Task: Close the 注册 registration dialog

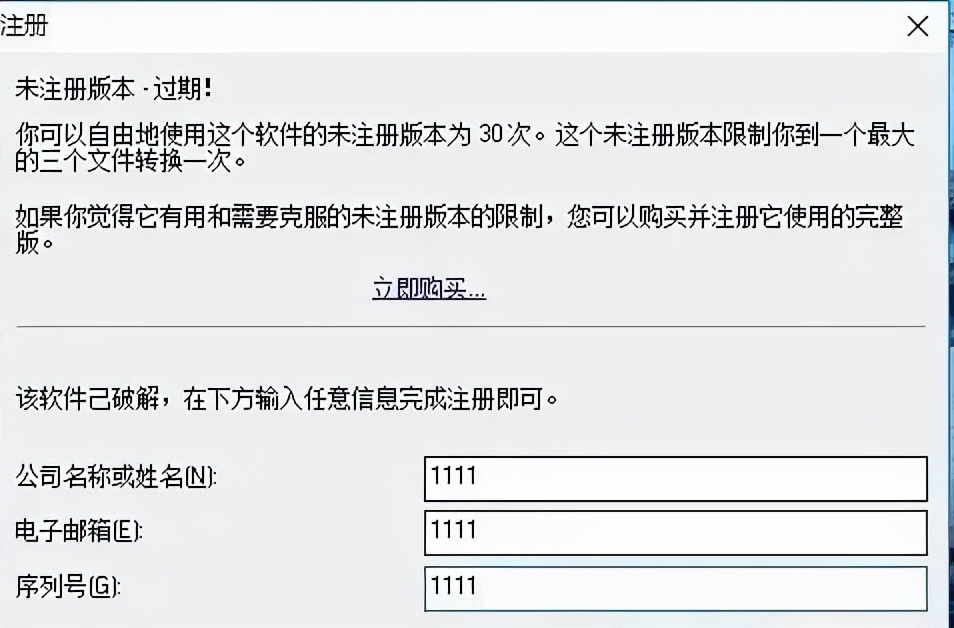Action: pyautogui.click(x=917, y=26)
